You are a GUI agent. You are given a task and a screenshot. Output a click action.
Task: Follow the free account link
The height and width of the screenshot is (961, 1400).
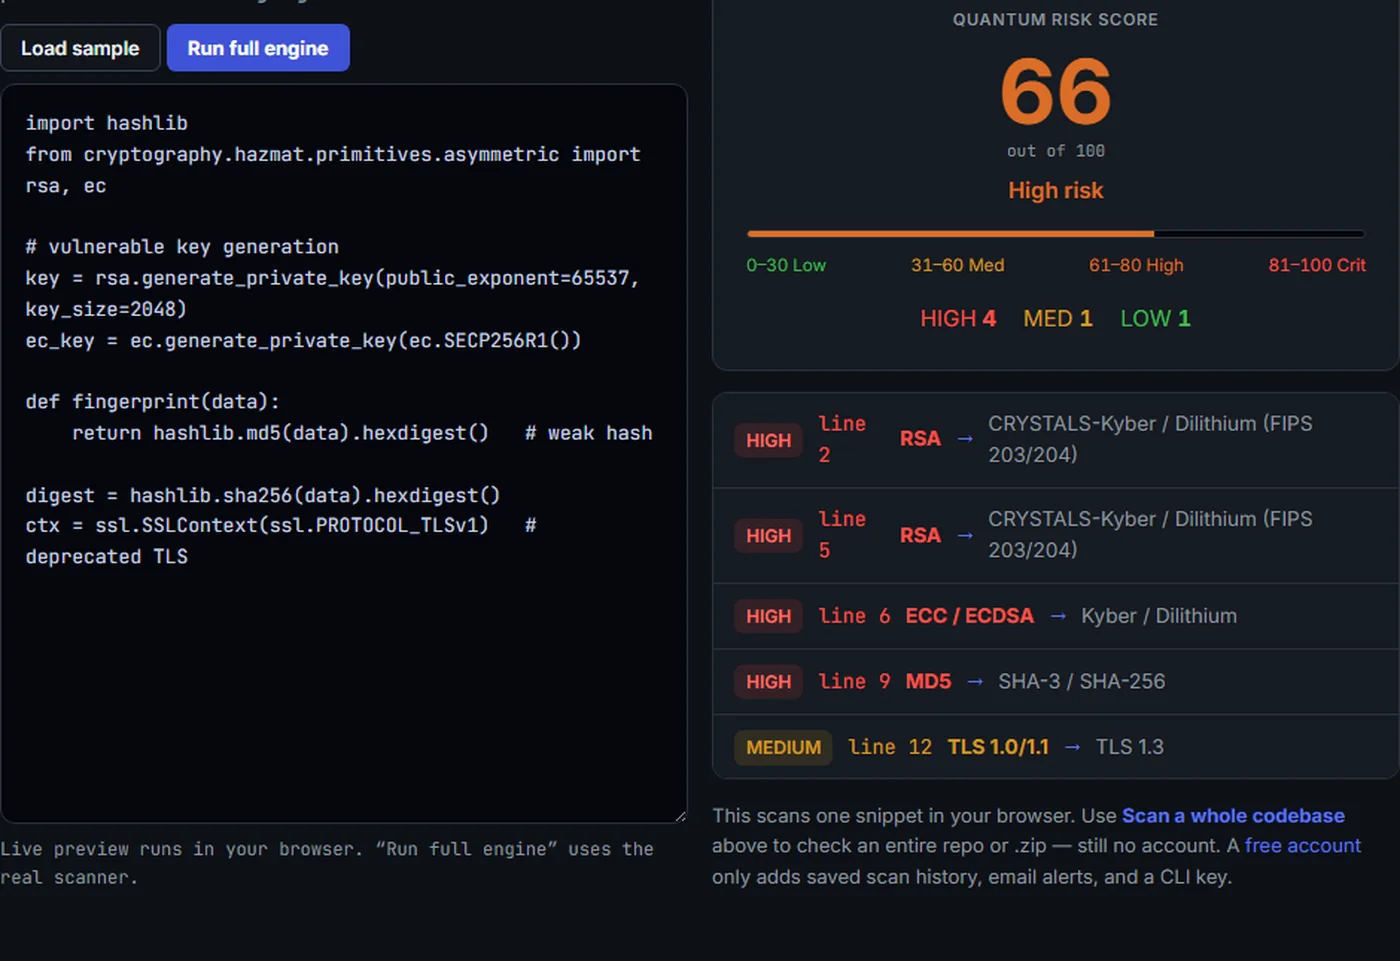(1302, 846)
